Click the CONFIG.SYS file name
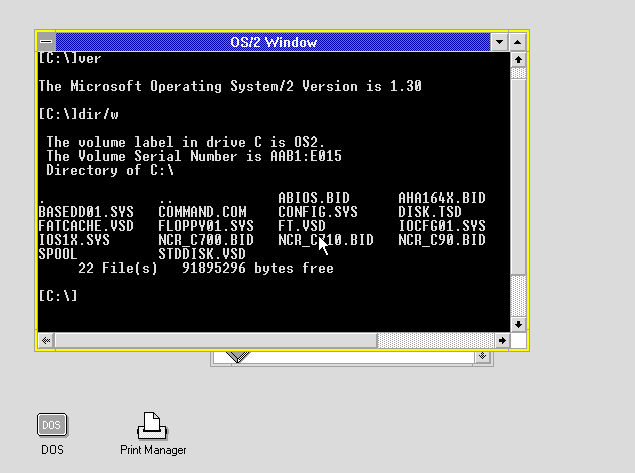 pos(318,212)
